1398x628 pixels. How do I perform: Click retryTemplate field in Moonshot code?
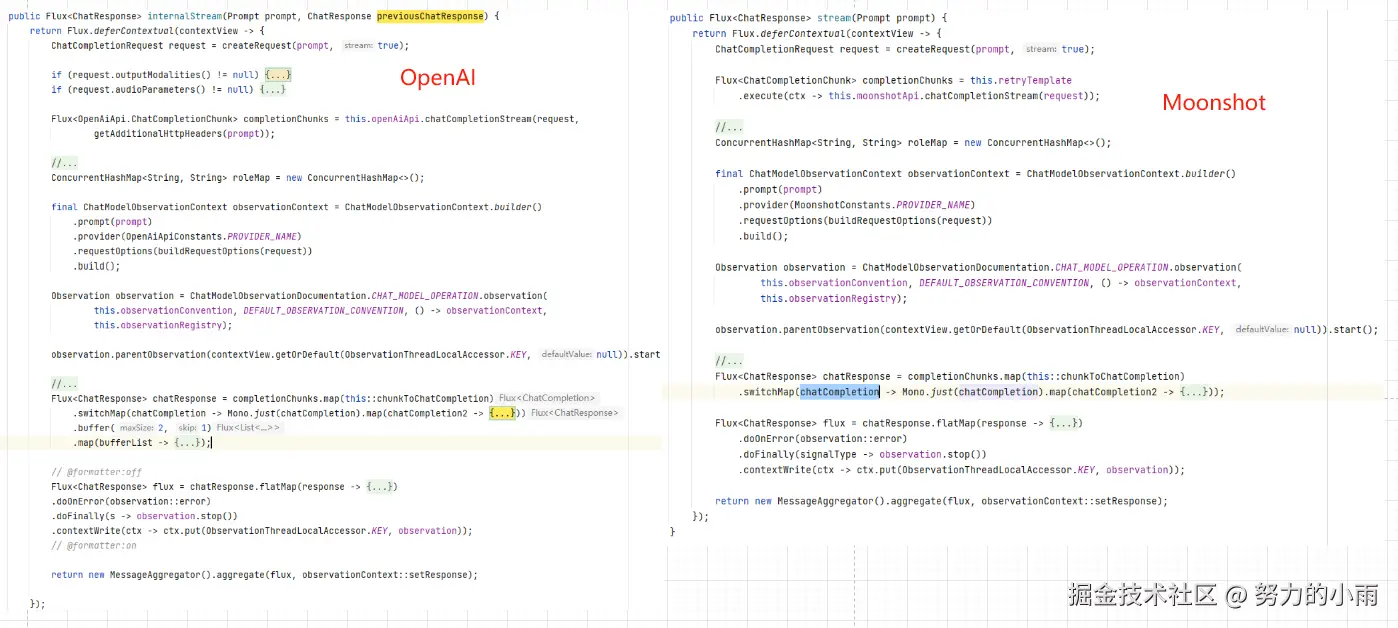(1034, 80)
